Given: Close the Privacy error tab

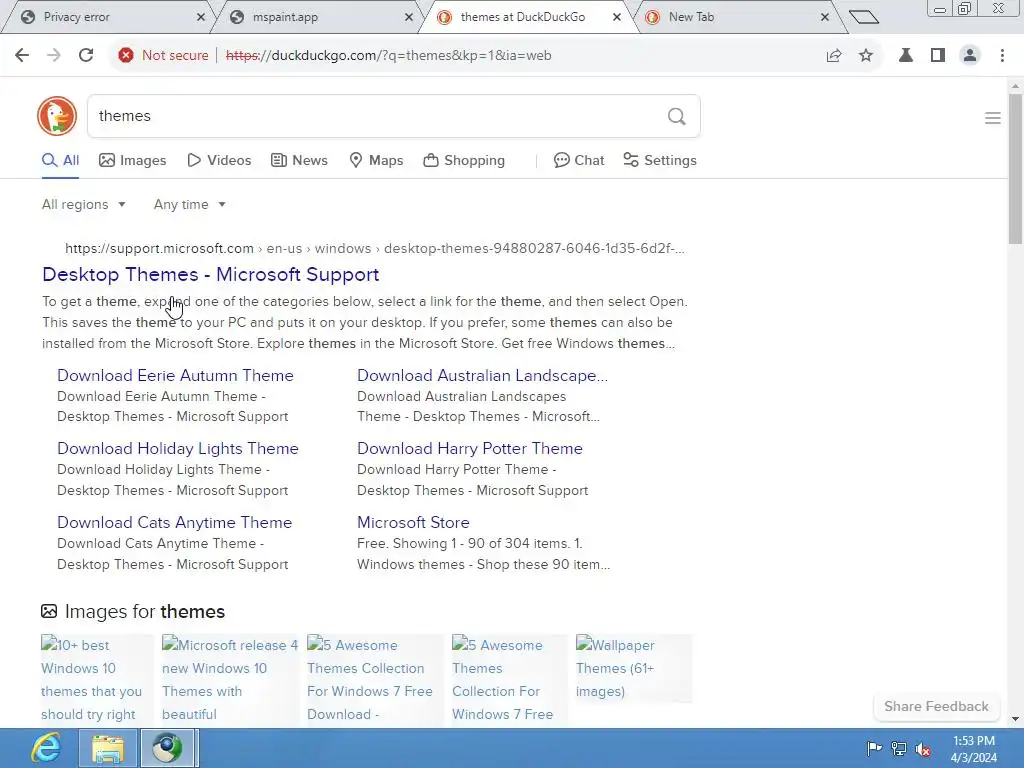Looking at the screenshot, I should click(x=200, y=17).
